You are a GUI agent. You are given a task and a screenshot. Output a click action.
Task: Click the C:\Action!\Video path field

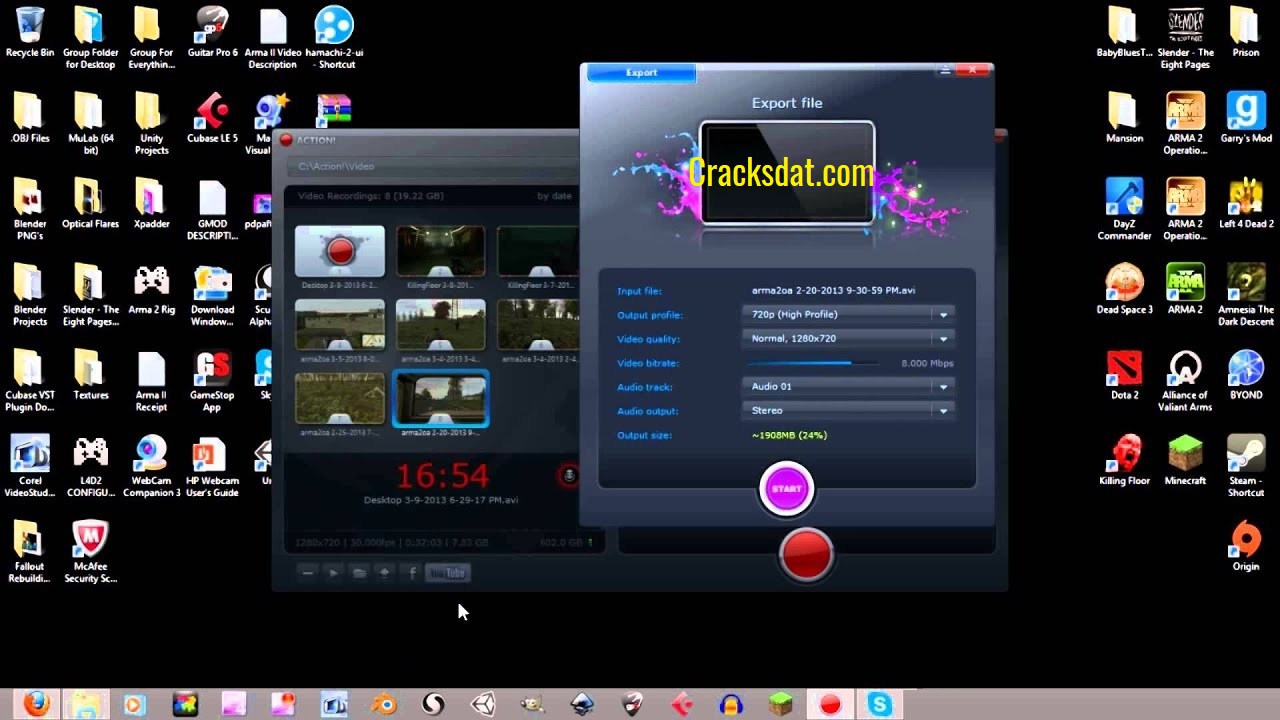tap(432, 166)
